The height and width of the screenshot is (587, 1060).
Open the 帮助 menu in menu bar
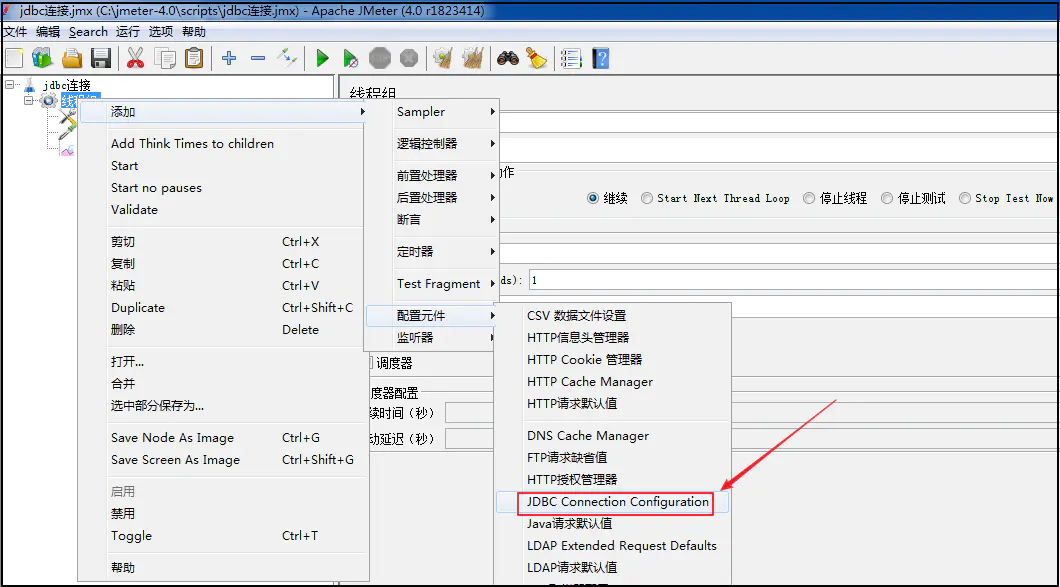tap(194, 32)
